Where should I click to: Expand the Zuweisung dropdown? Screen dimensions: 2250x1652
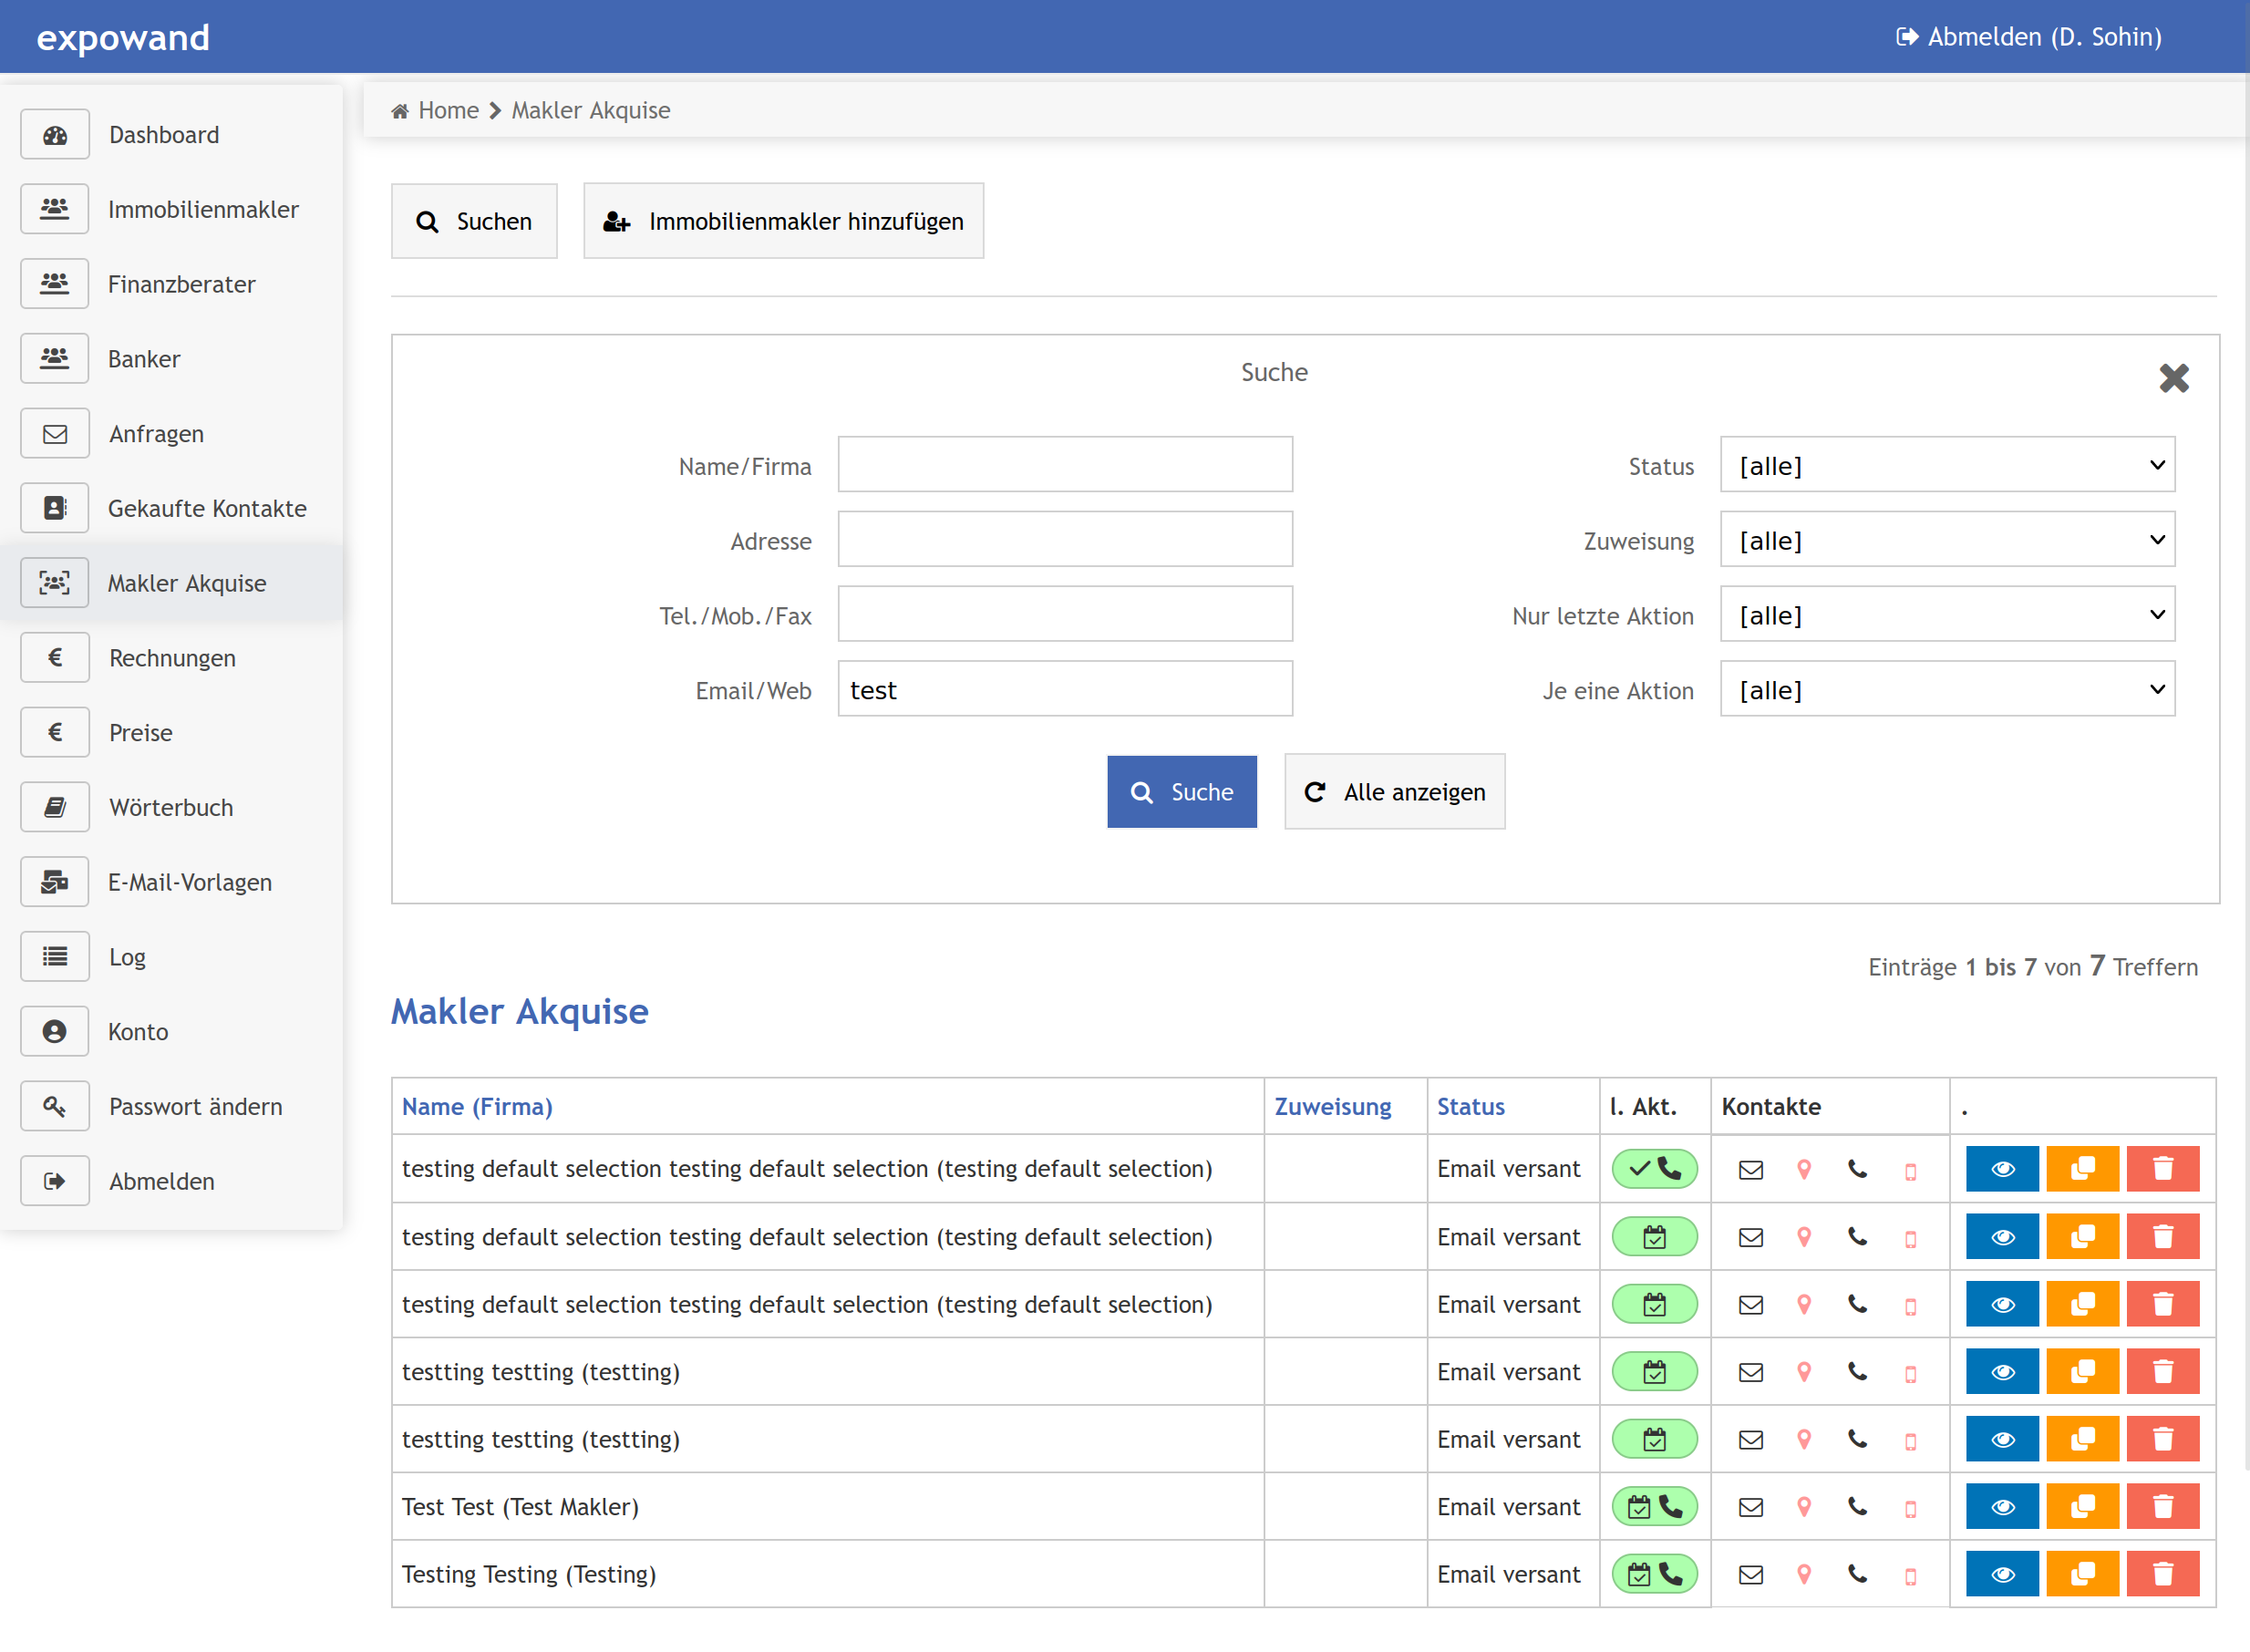tap(1946, 540)
